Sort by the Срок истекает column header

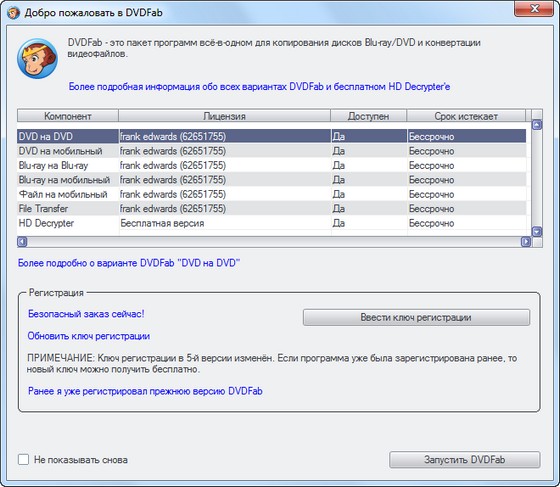coord(466,116)
